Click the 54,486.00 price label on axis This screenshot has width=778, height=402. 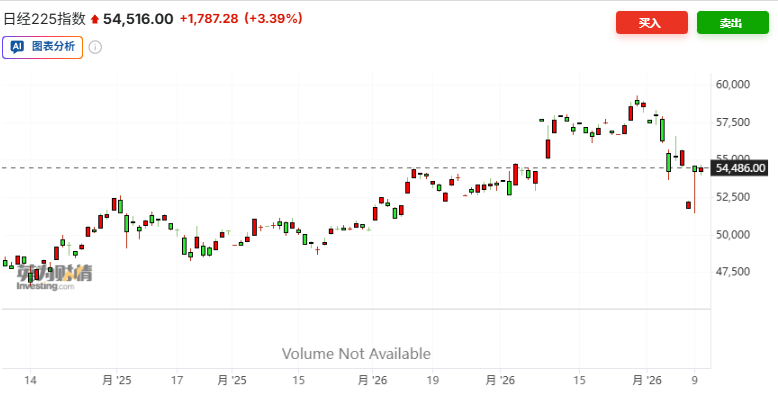740,168
